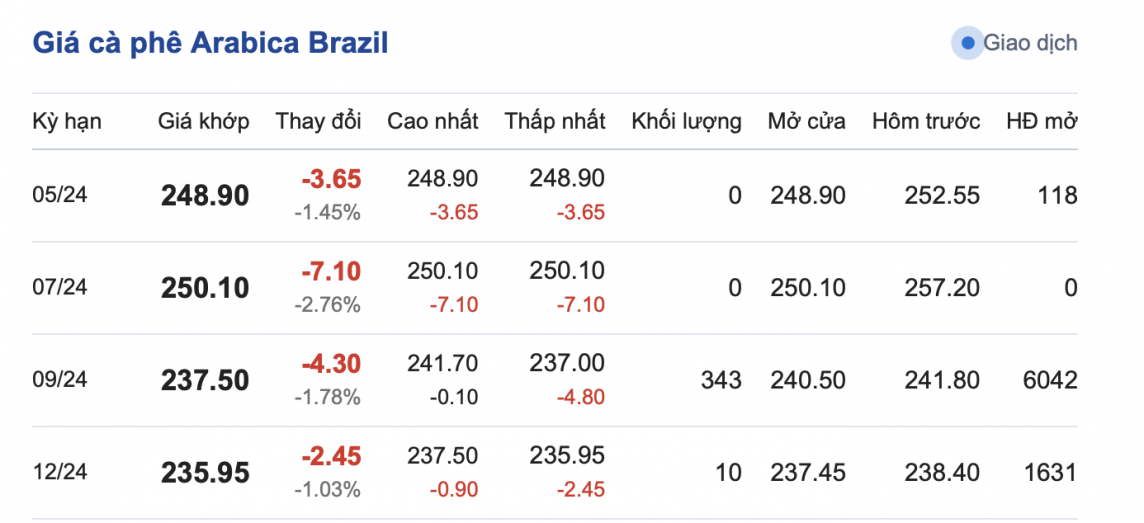Click the HĐ mở column header

pos(1041,122)
